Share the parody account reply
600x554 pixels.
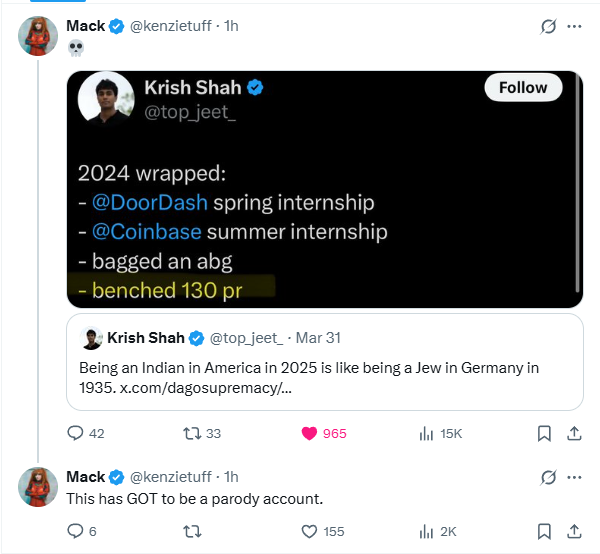(x=574, y=531)
